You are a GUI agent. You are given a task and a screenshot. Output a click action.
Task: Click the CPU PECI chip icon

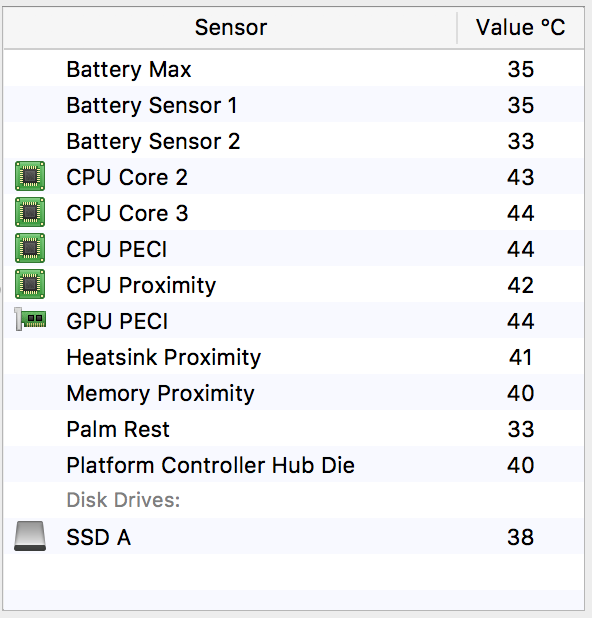(x=30, y=248)
